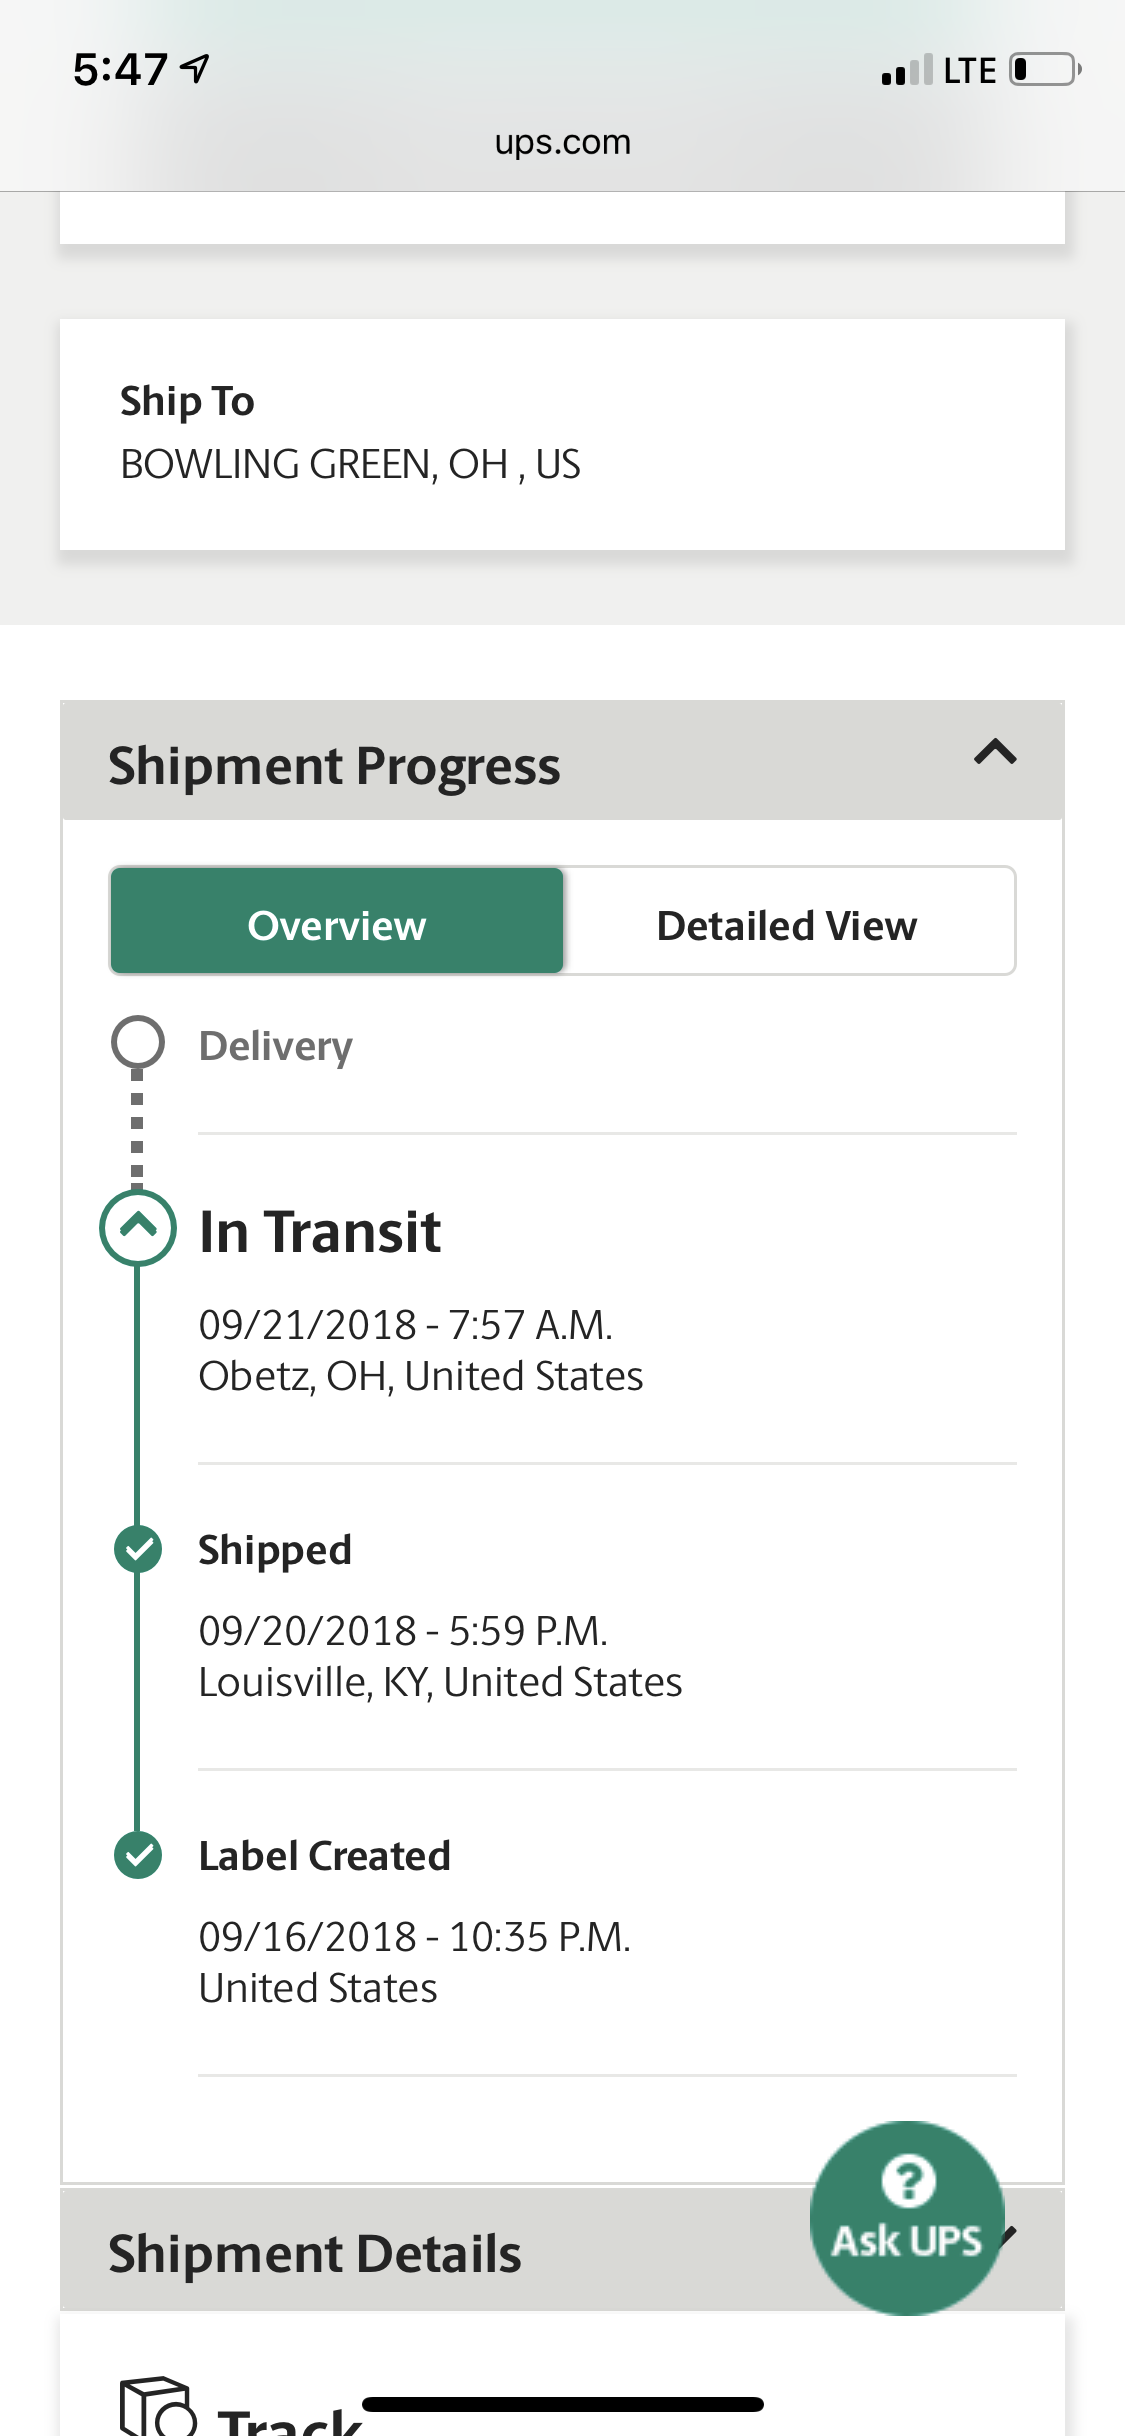Image resolution: width=1125 pixels, height=2436 pixels.
Task: Click the Label Created green checkmark icon
Action: [x=138, y=1855]
